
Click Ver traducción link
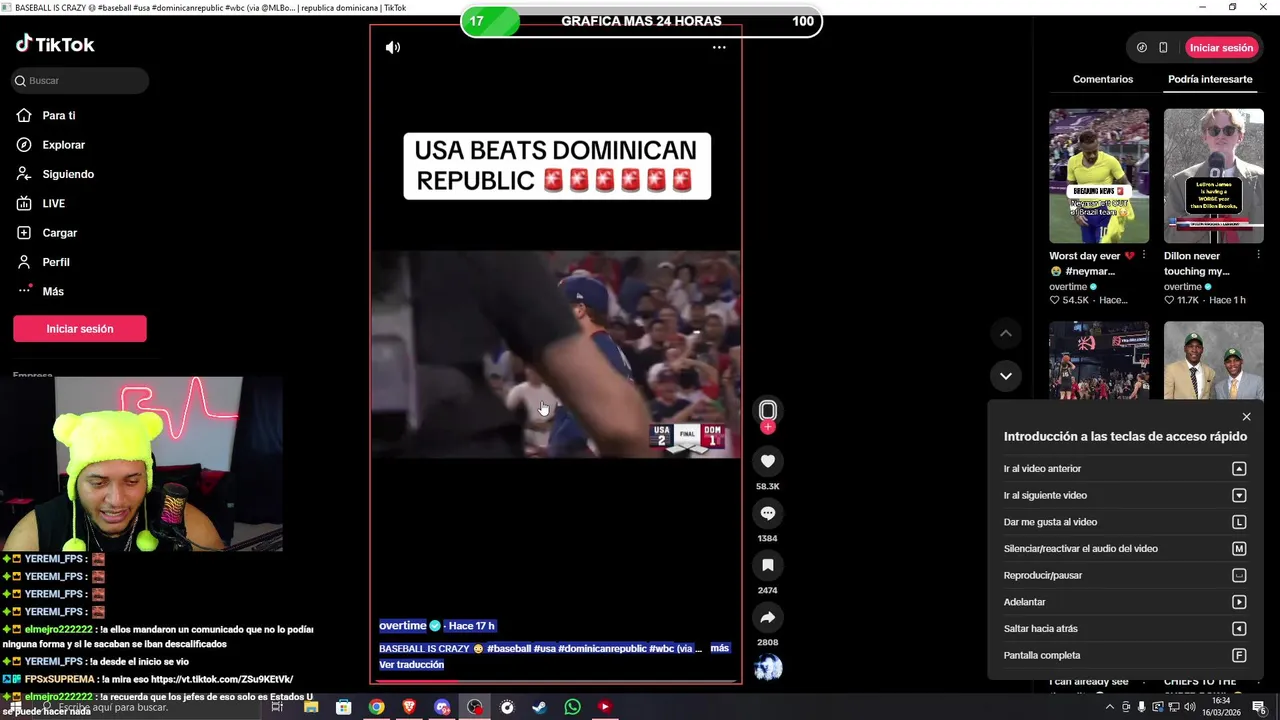point(411,664)
